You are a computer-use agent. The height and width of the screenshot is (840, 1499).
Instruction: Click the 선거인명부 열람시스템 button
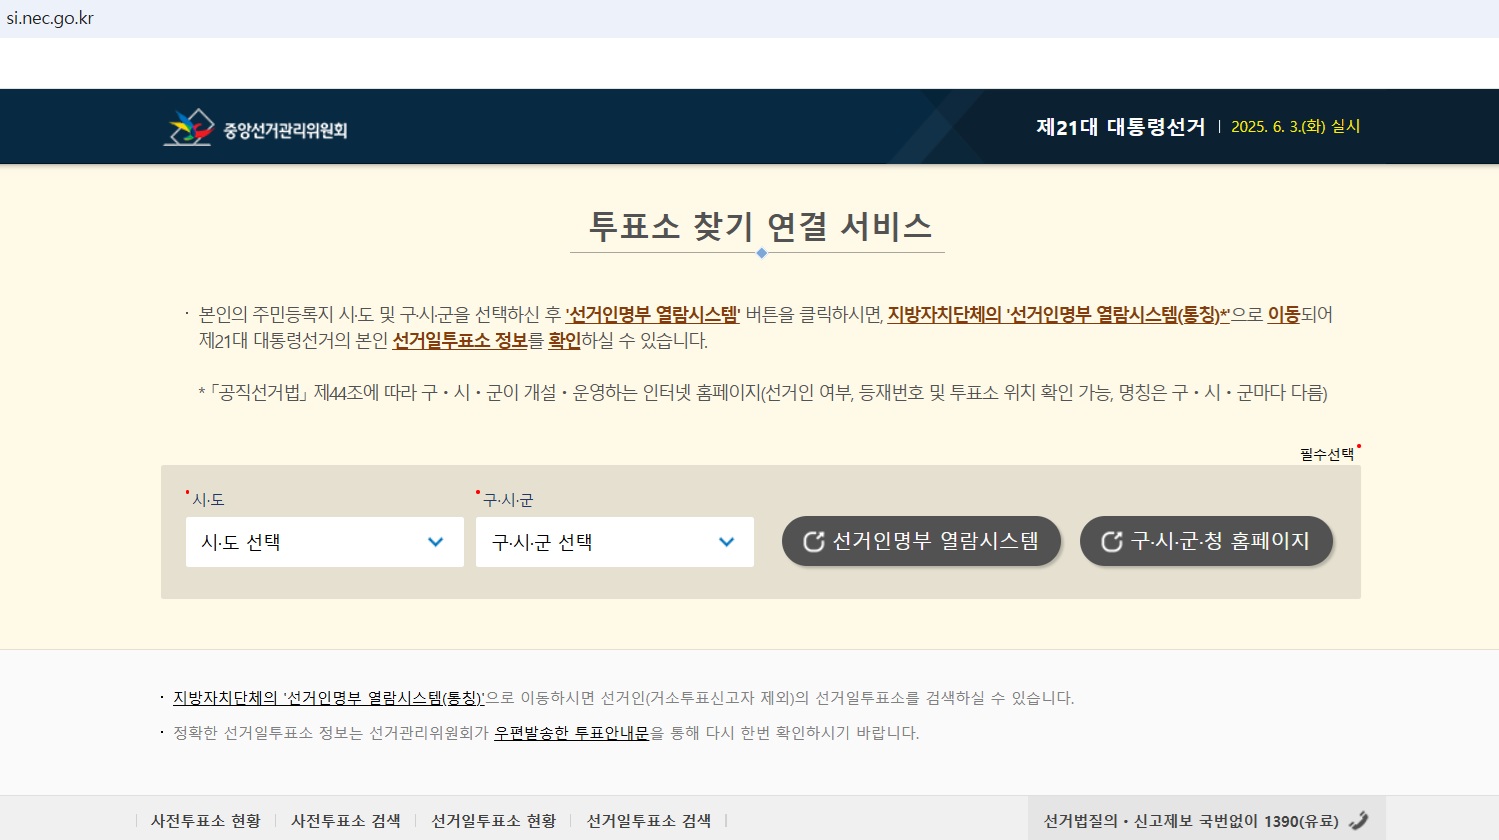[921, 541]
